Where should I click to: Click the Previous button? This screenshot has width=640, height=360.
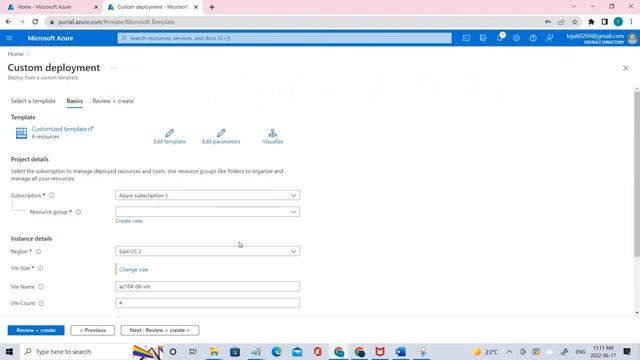coord(93,330)
